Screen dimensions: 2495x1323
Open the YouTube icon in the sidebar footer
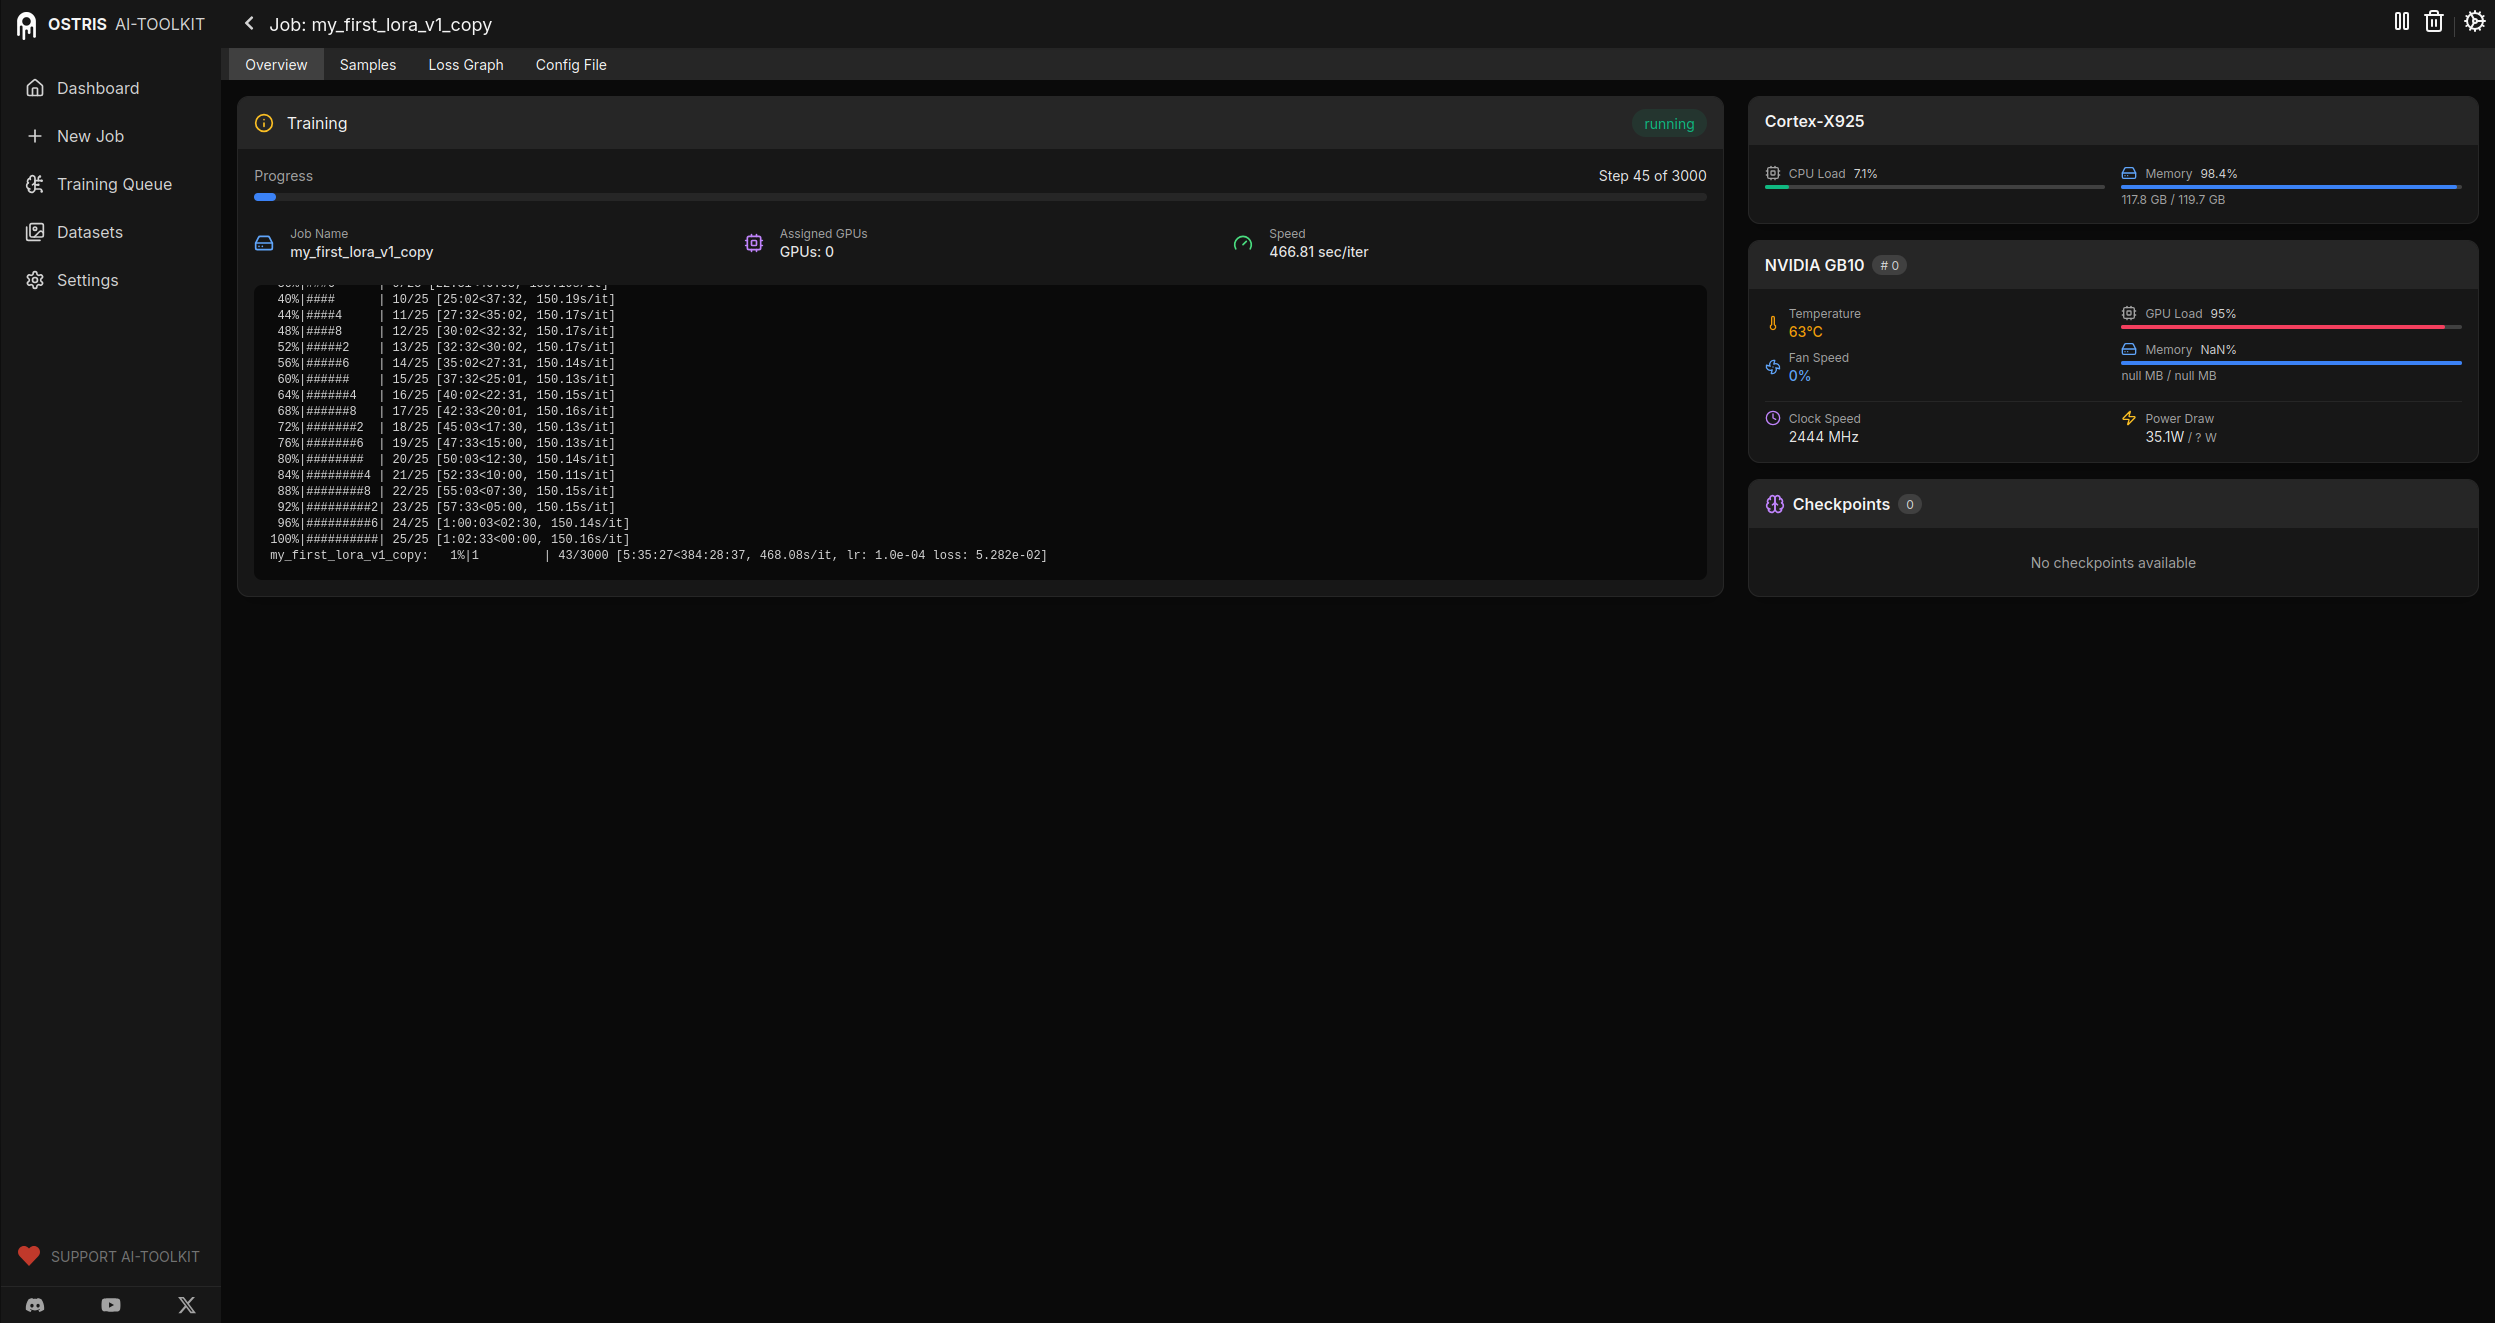click(x=111, y=1305)
